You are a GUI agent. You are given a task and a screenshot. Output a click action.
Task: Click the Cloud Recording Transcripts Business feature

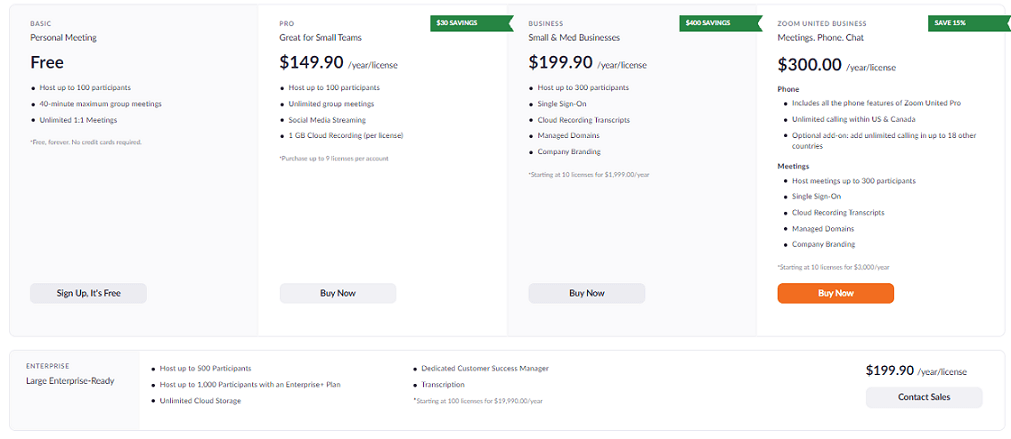584,120
